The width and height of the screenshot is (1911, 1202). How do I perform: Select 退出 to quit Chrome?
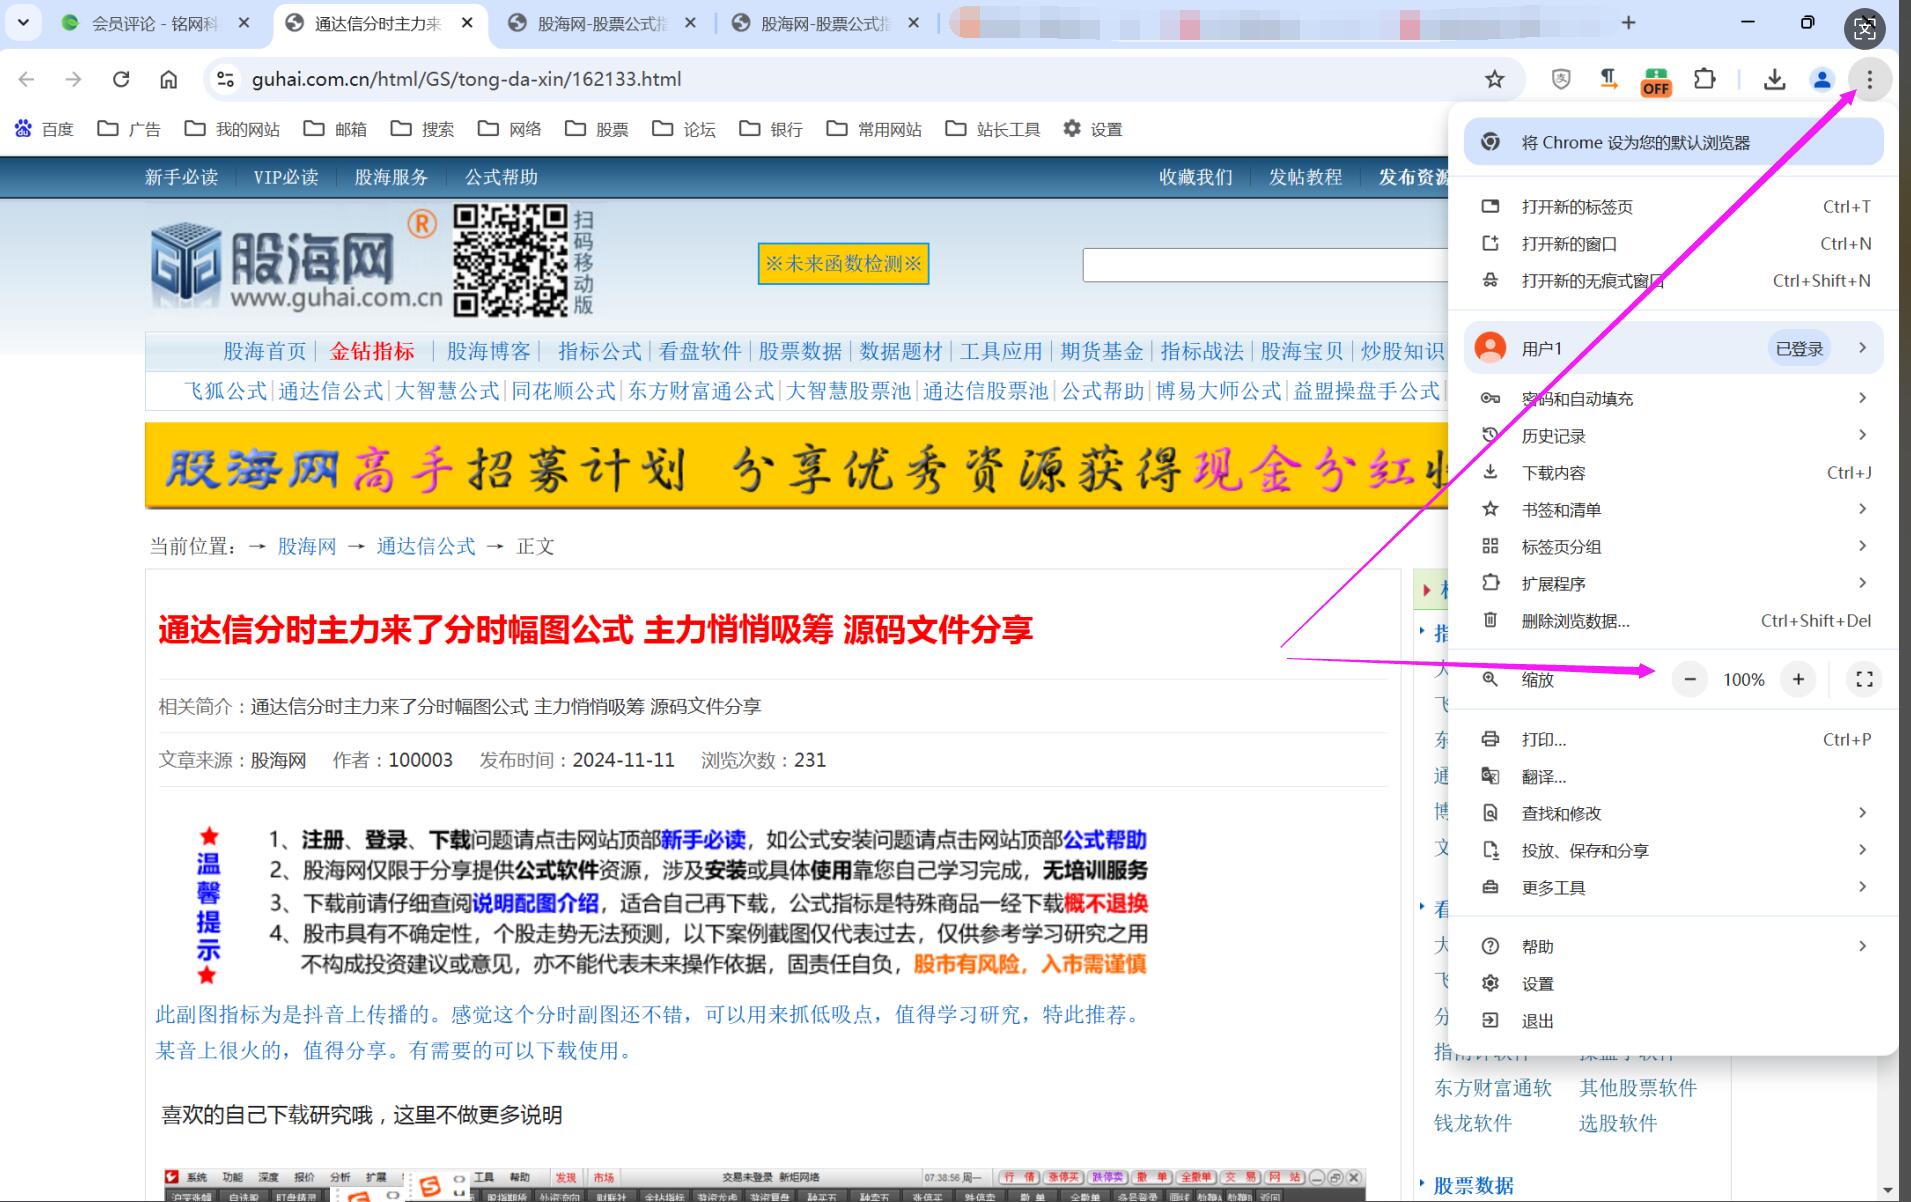(1675, 1021)
